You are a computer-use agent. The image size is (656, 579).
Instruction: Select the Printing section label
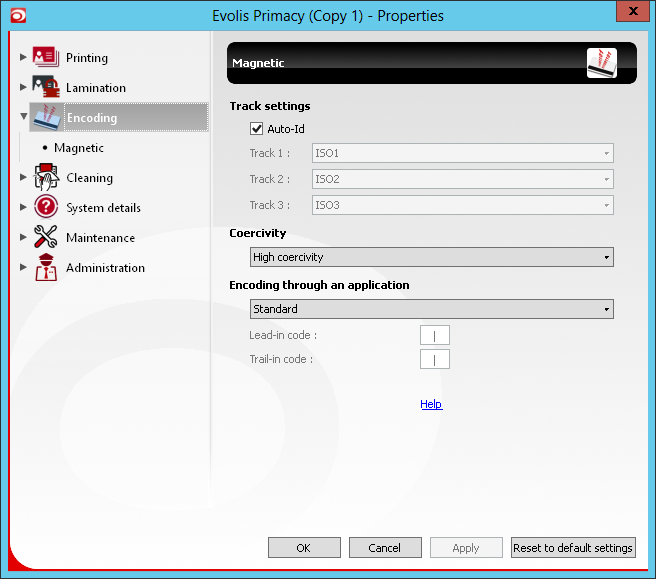click(x=87, y=58)
